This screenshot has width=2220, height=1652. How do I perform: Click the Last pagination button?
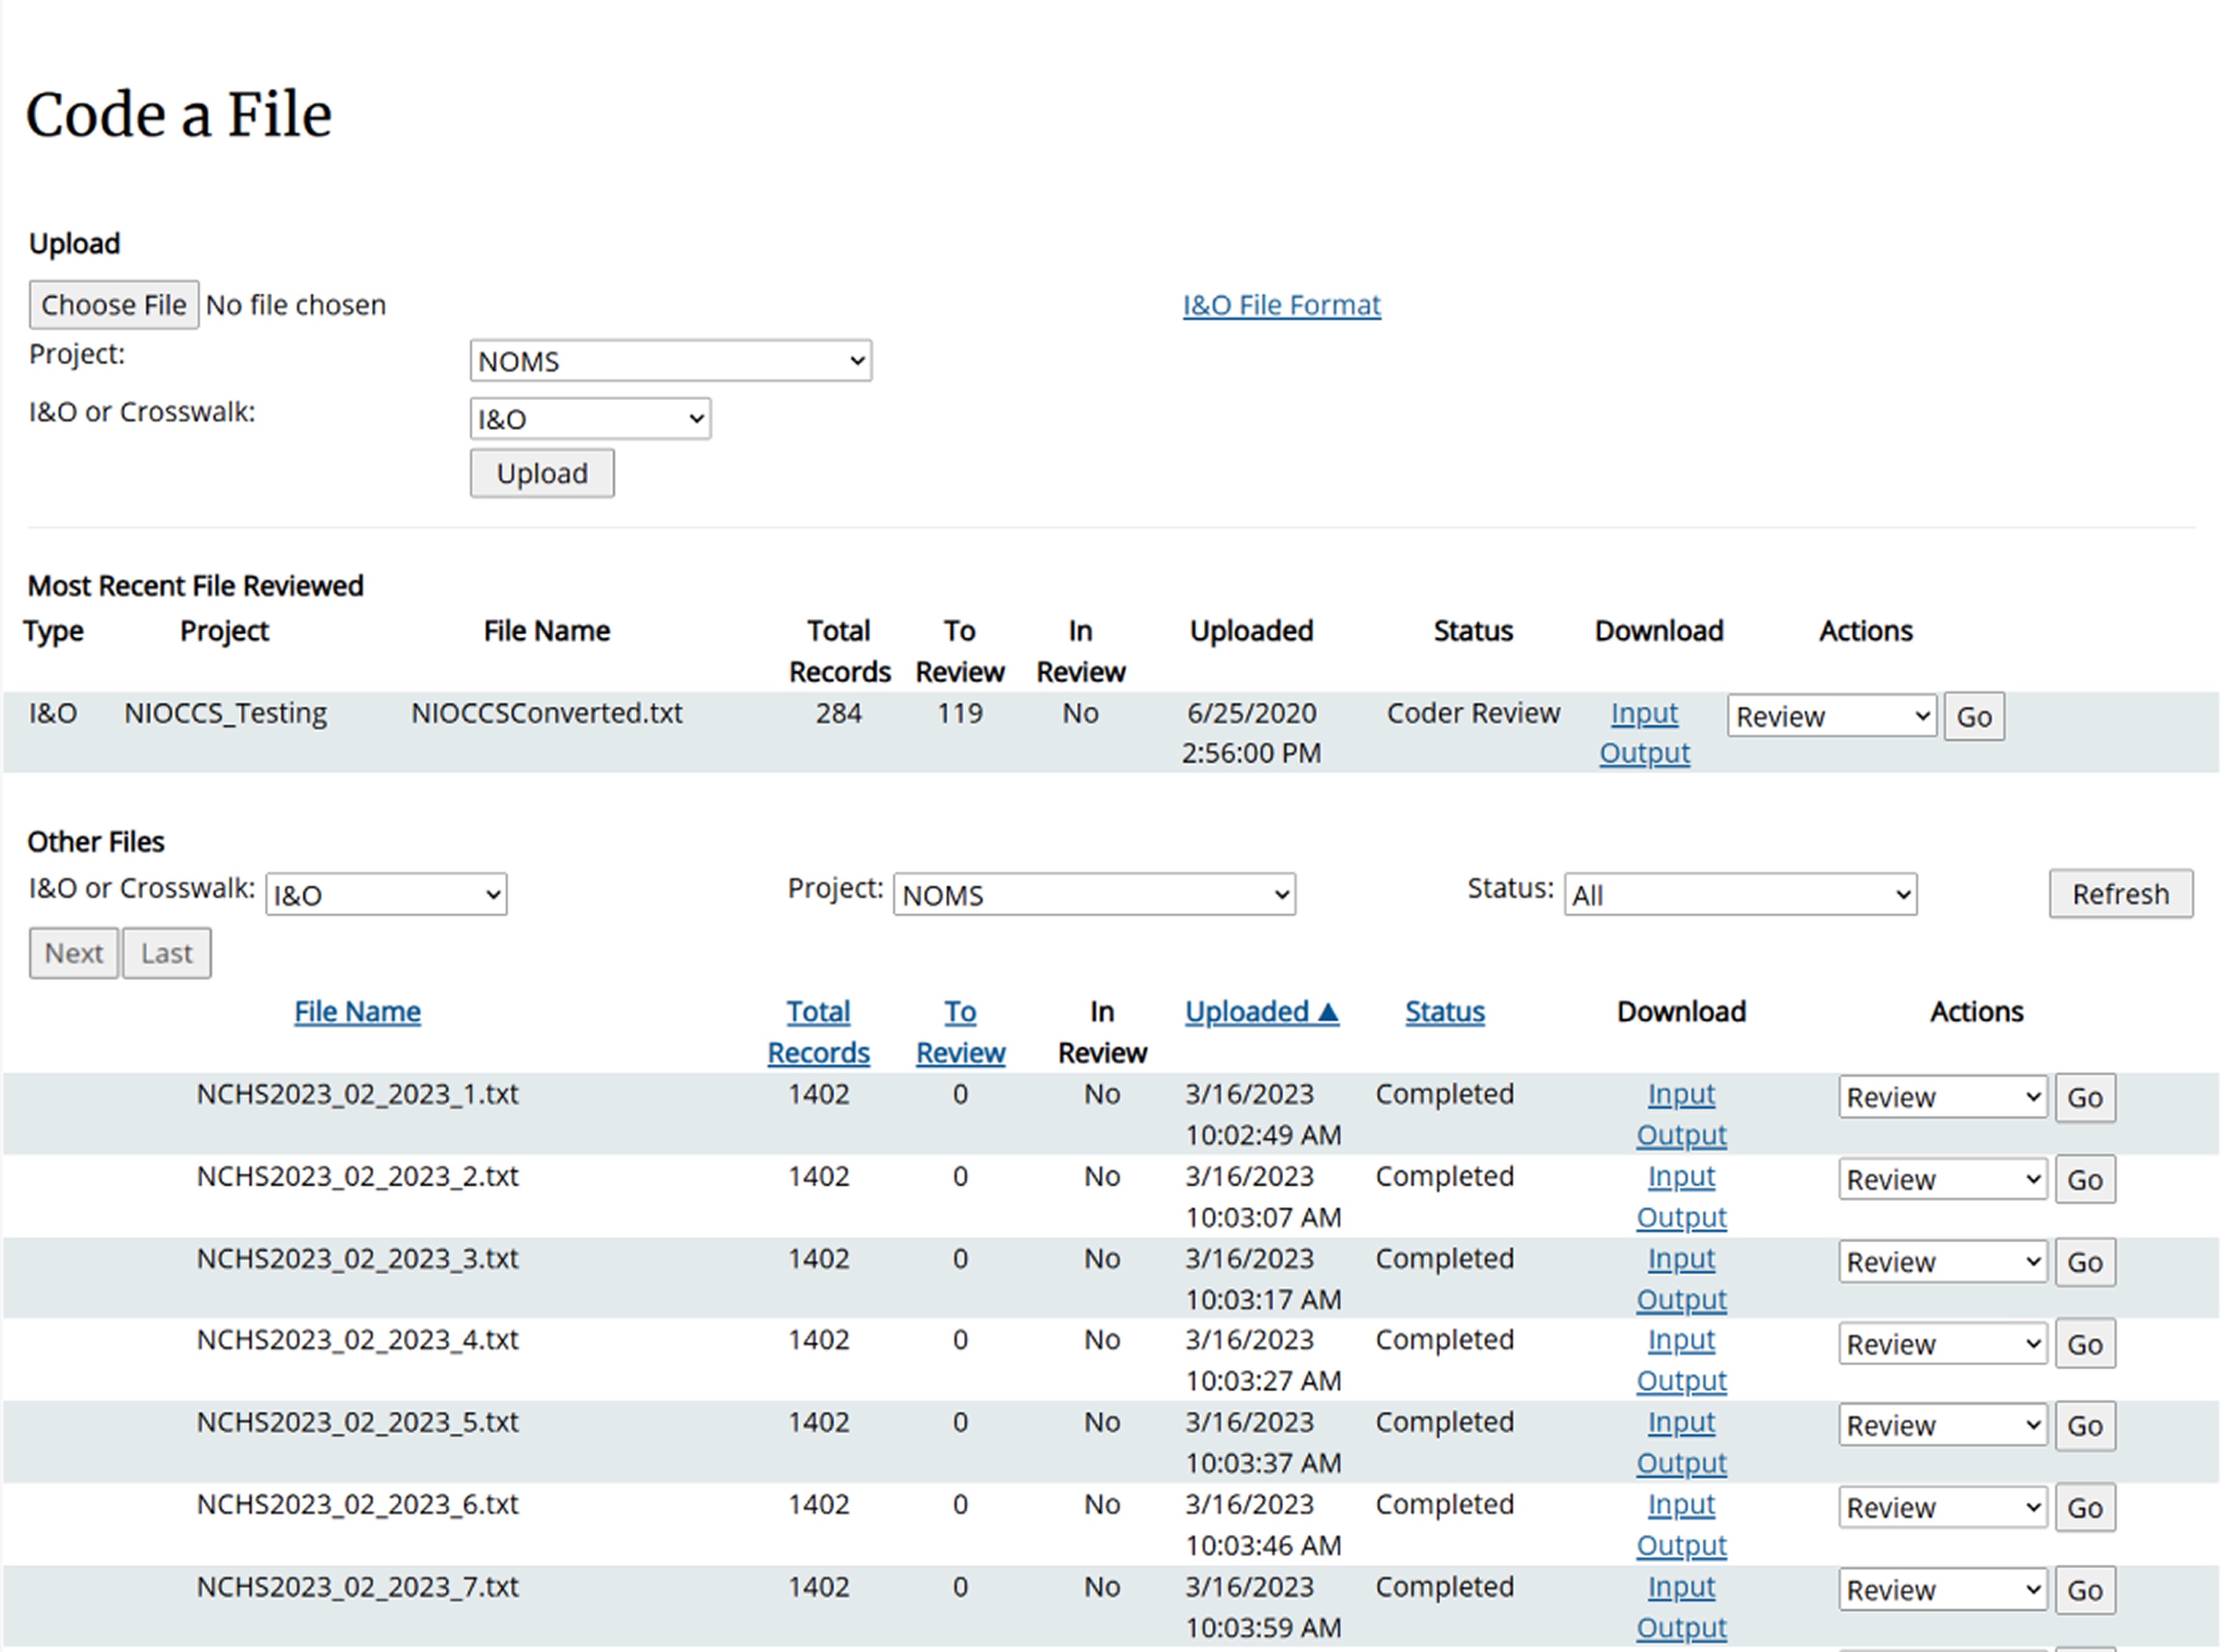coord(167,953)
